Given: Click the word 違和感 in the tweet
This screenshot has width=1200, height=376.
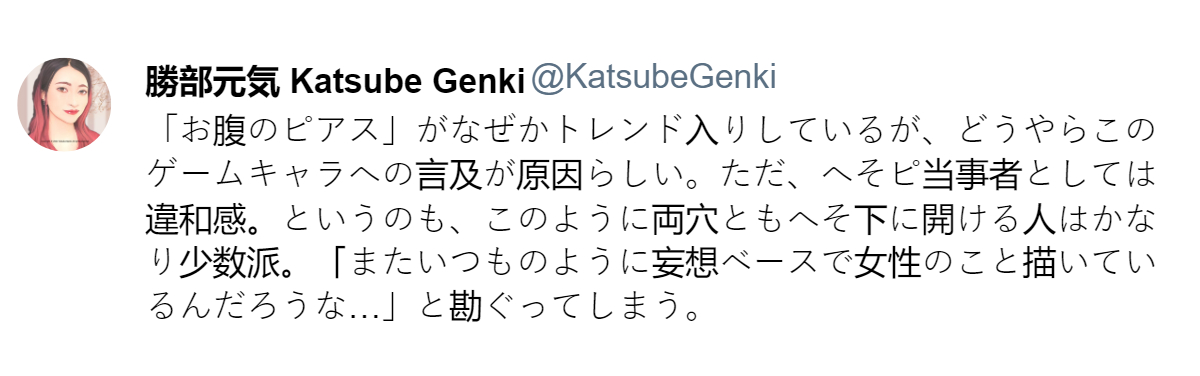Looking at the screenshot, I should pos(196,217).
